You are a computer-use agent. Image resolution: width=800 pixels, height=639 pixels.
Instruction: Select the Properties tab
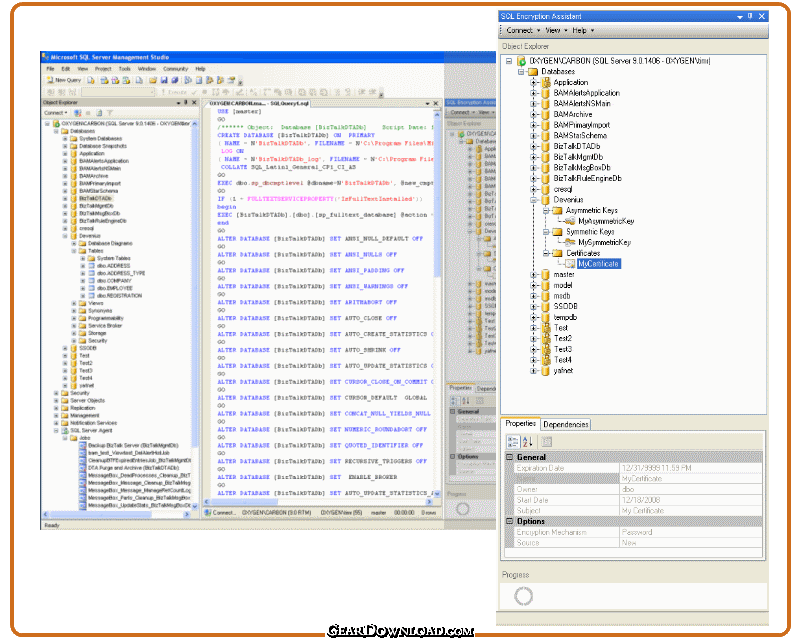pyautogui.click(x=520, y=423)
